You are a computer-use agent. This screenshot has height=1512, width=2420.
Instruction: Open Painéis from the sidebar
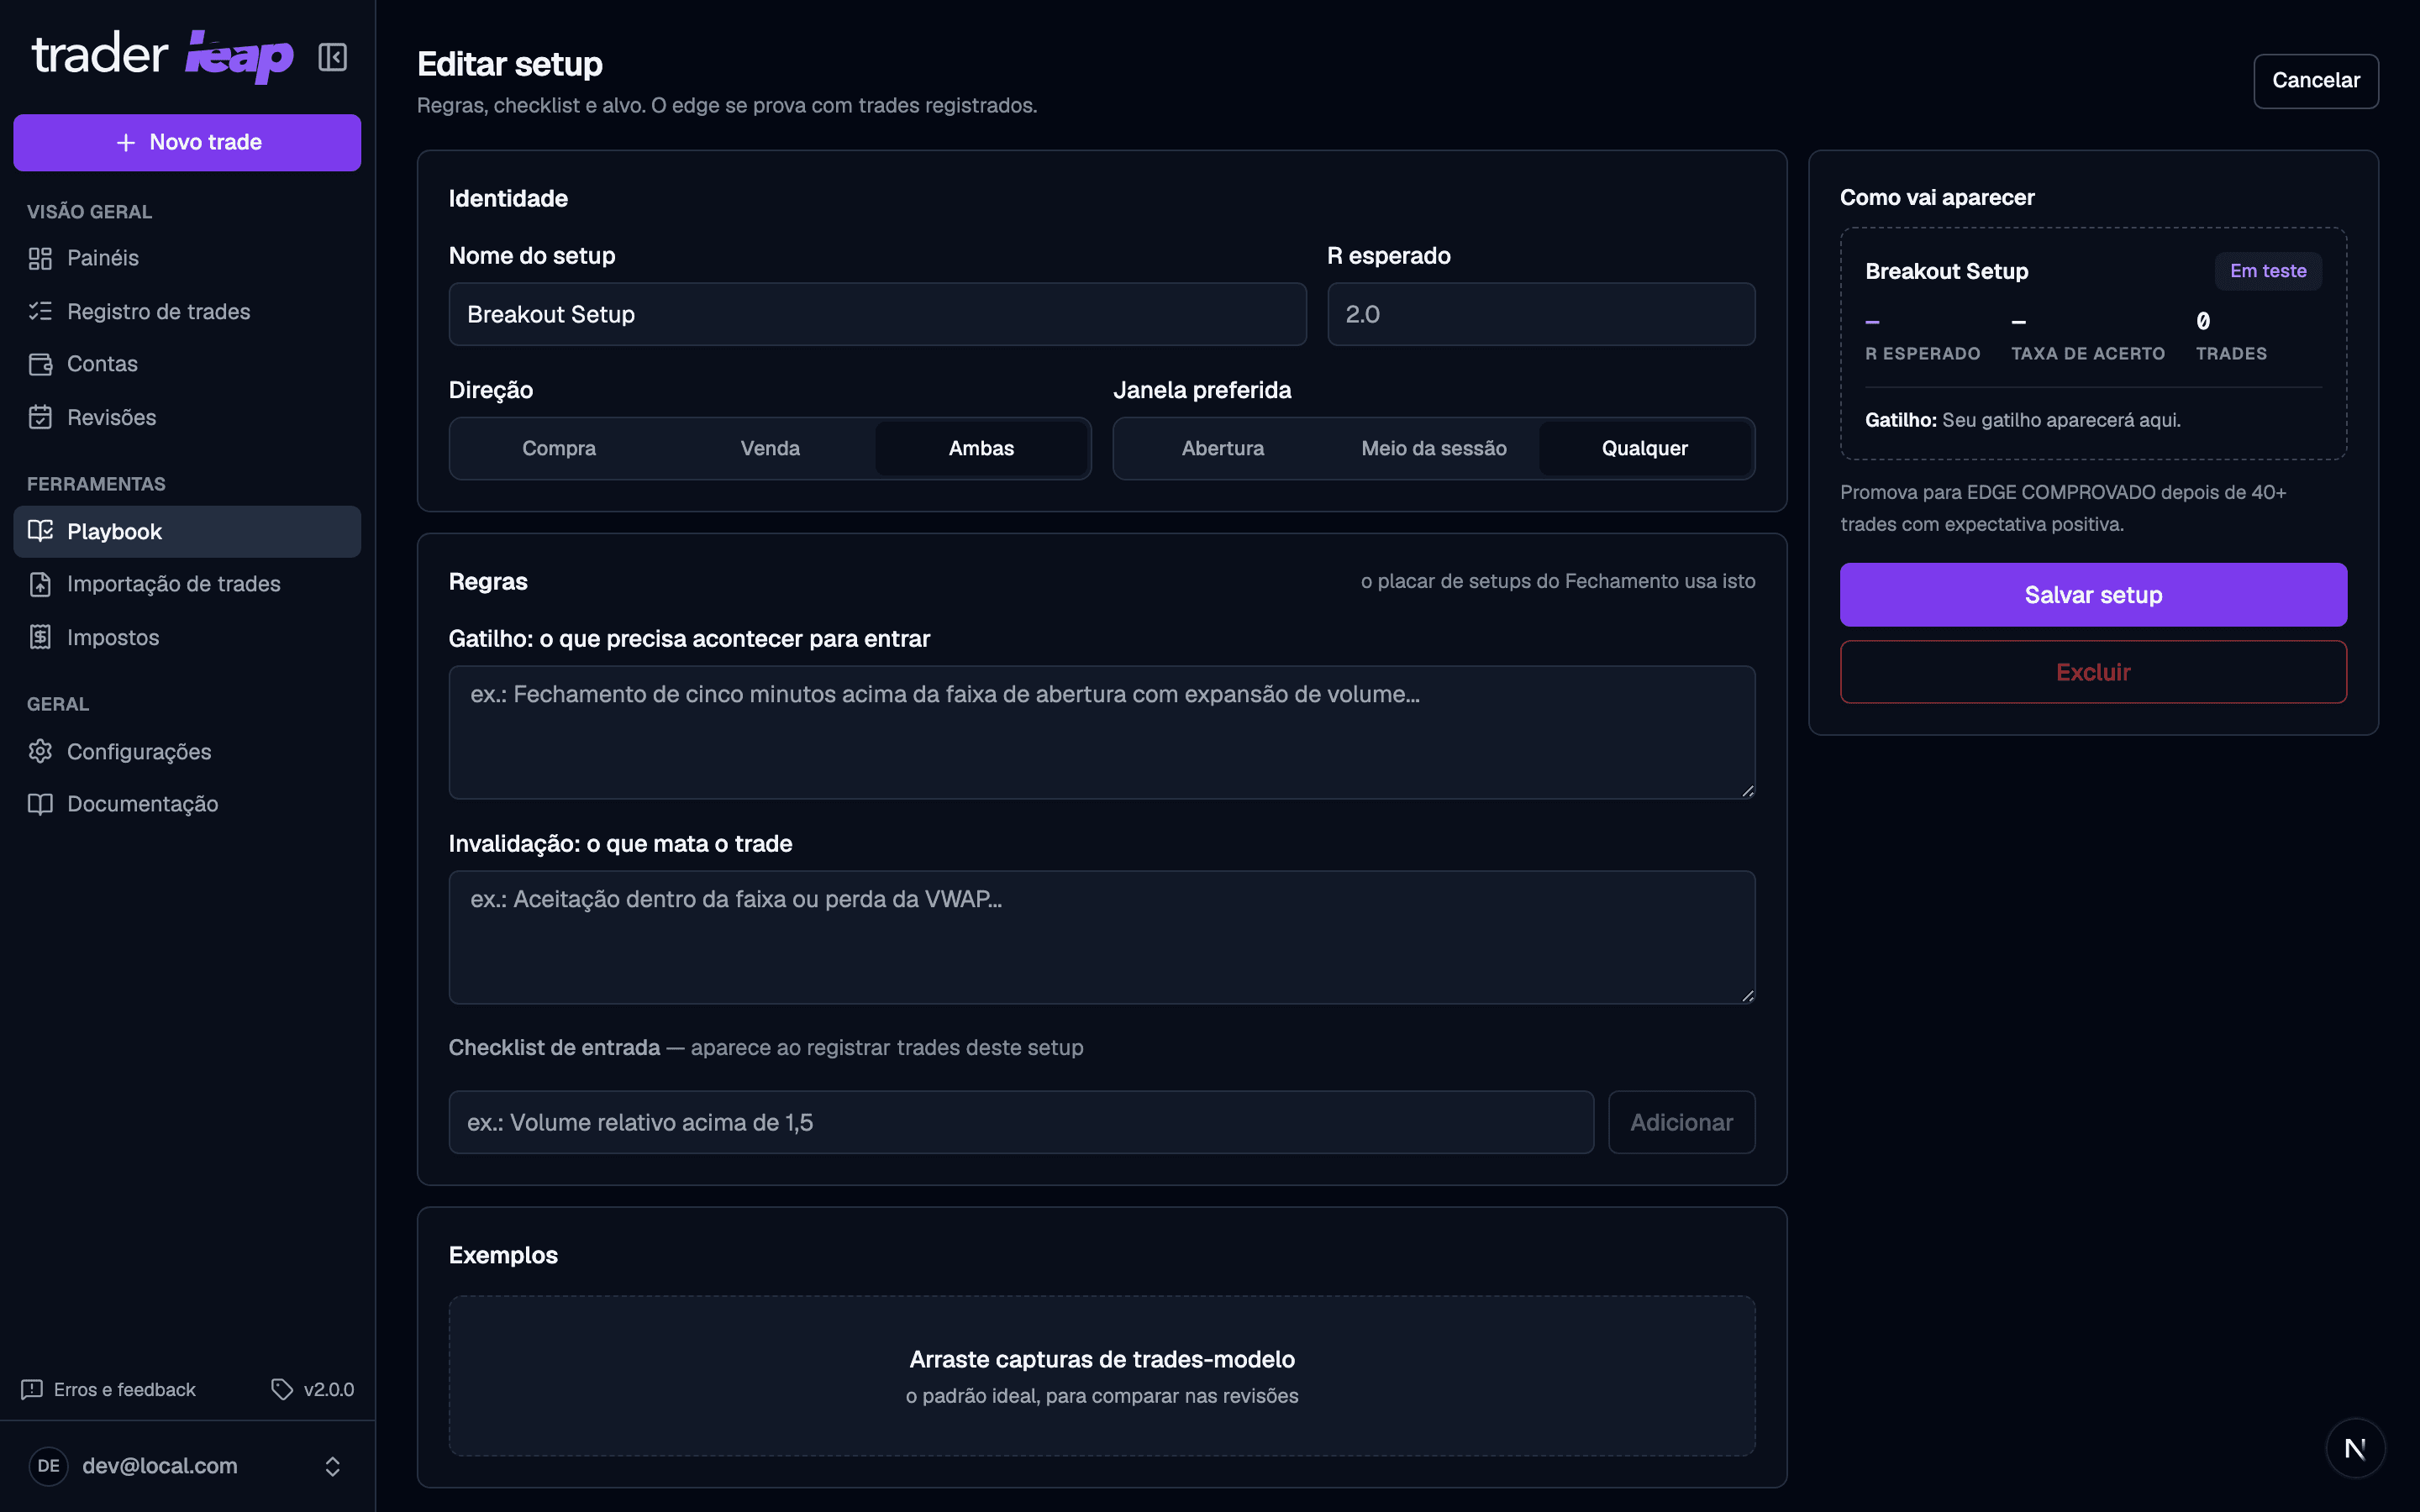coord(187,258)
